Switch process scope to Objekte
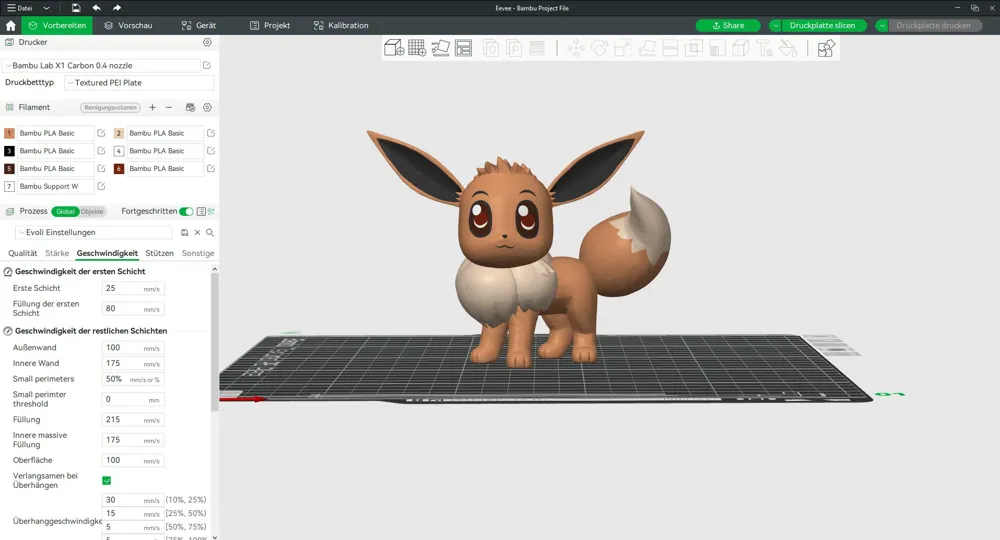Image resolution: width=1000 pixels, height=540 pixels. pyautogui.click(x=92, y=212)
